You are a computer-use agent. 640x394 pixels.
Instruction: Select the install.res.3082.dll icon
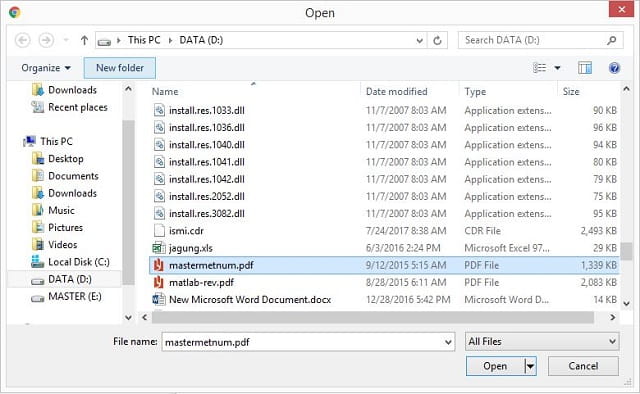[x=159, y=214]
